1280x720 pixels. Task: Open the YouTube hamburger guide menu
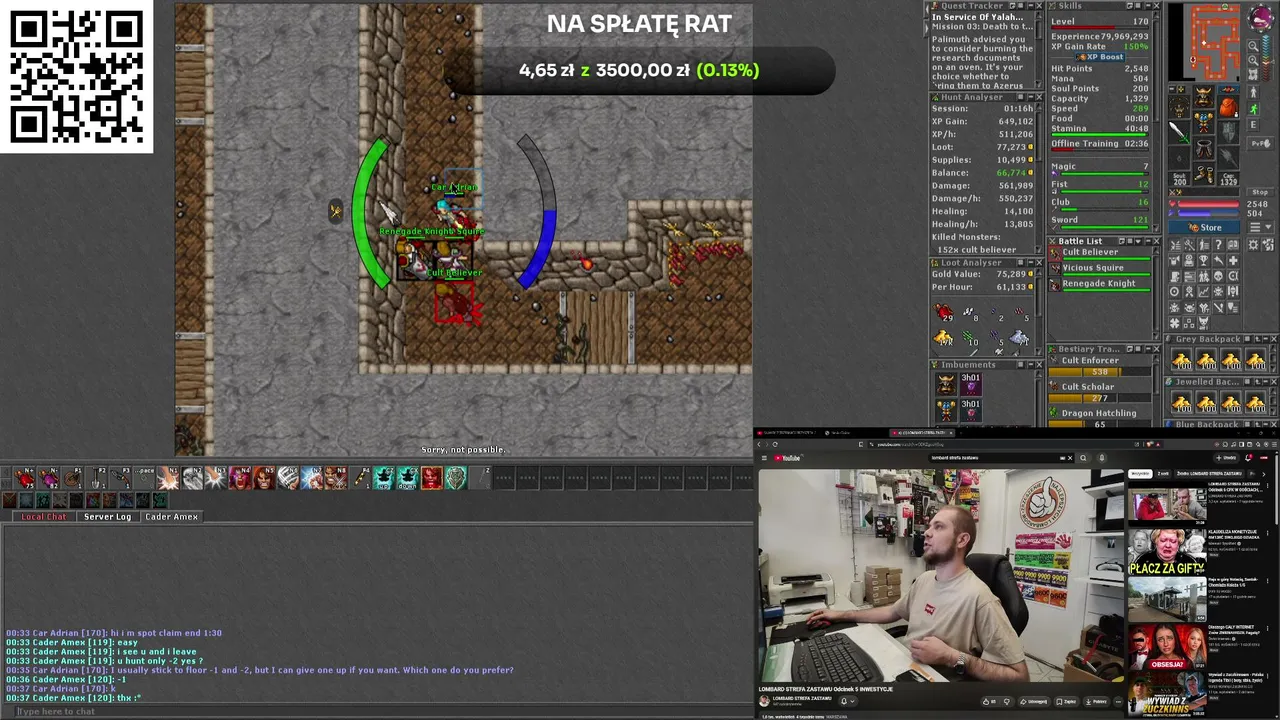coord(765,458)
